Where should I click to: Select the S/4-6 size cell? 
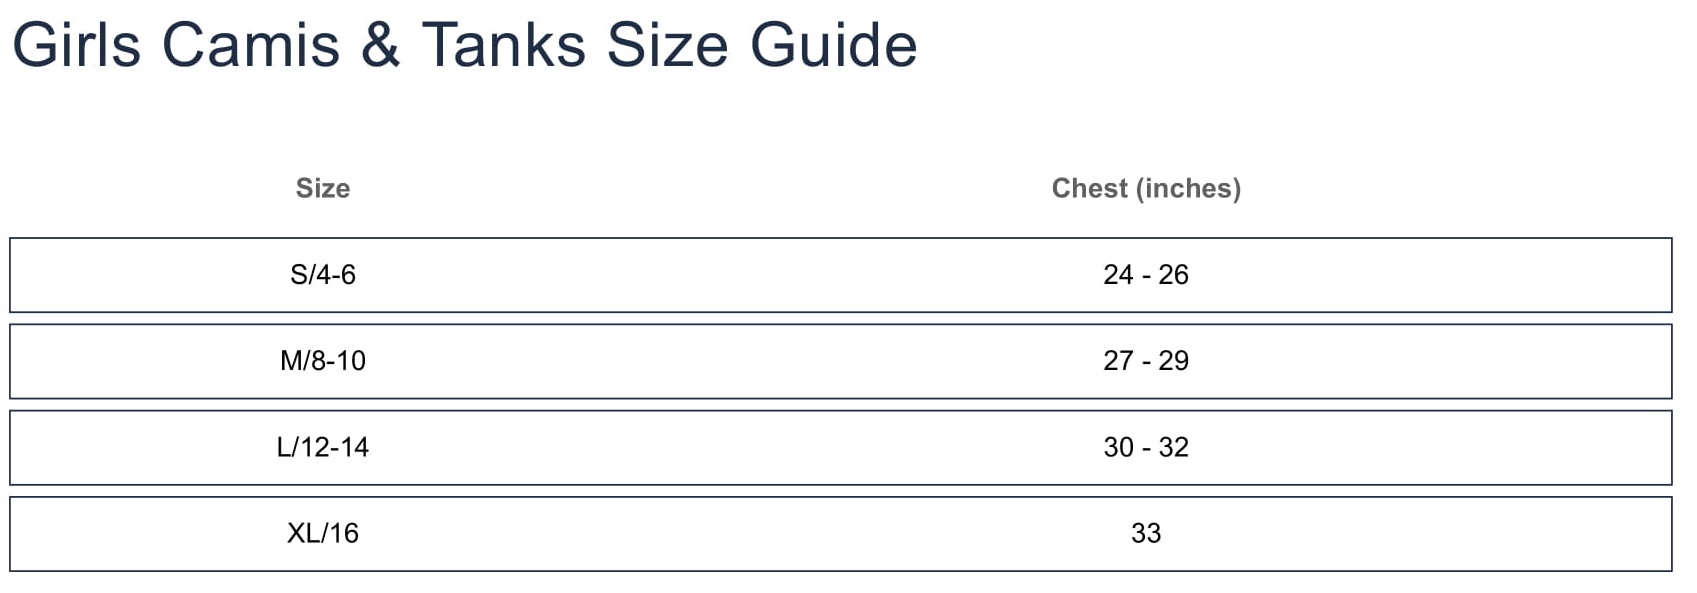tap(323, 275)
